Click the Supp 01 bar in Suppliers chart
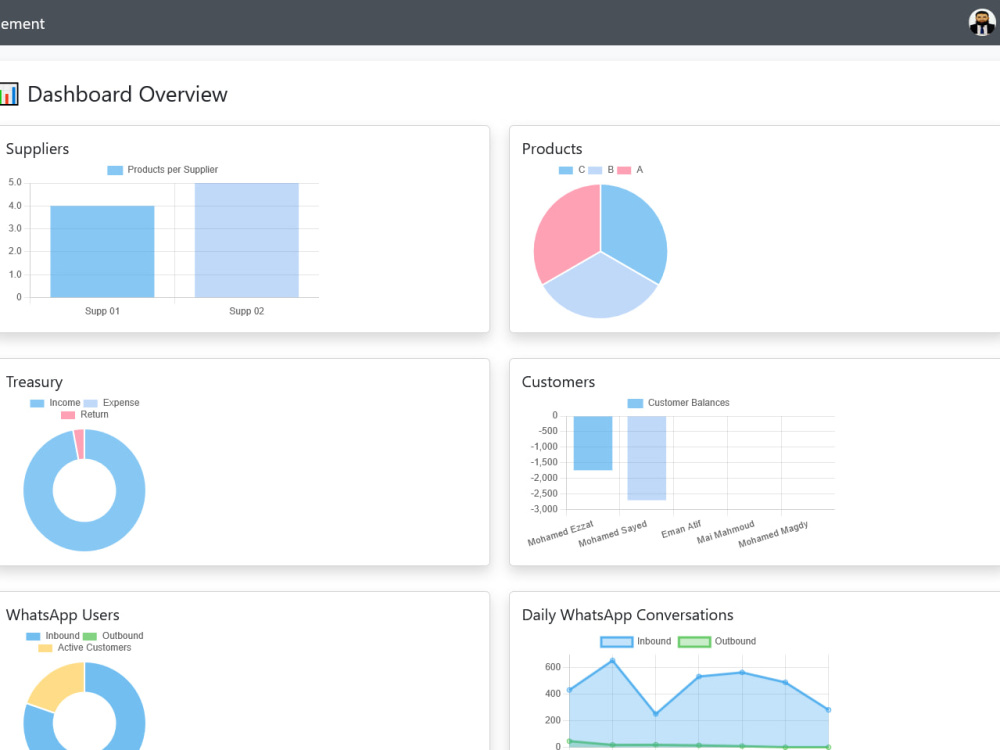 click(x=102, y=251)
